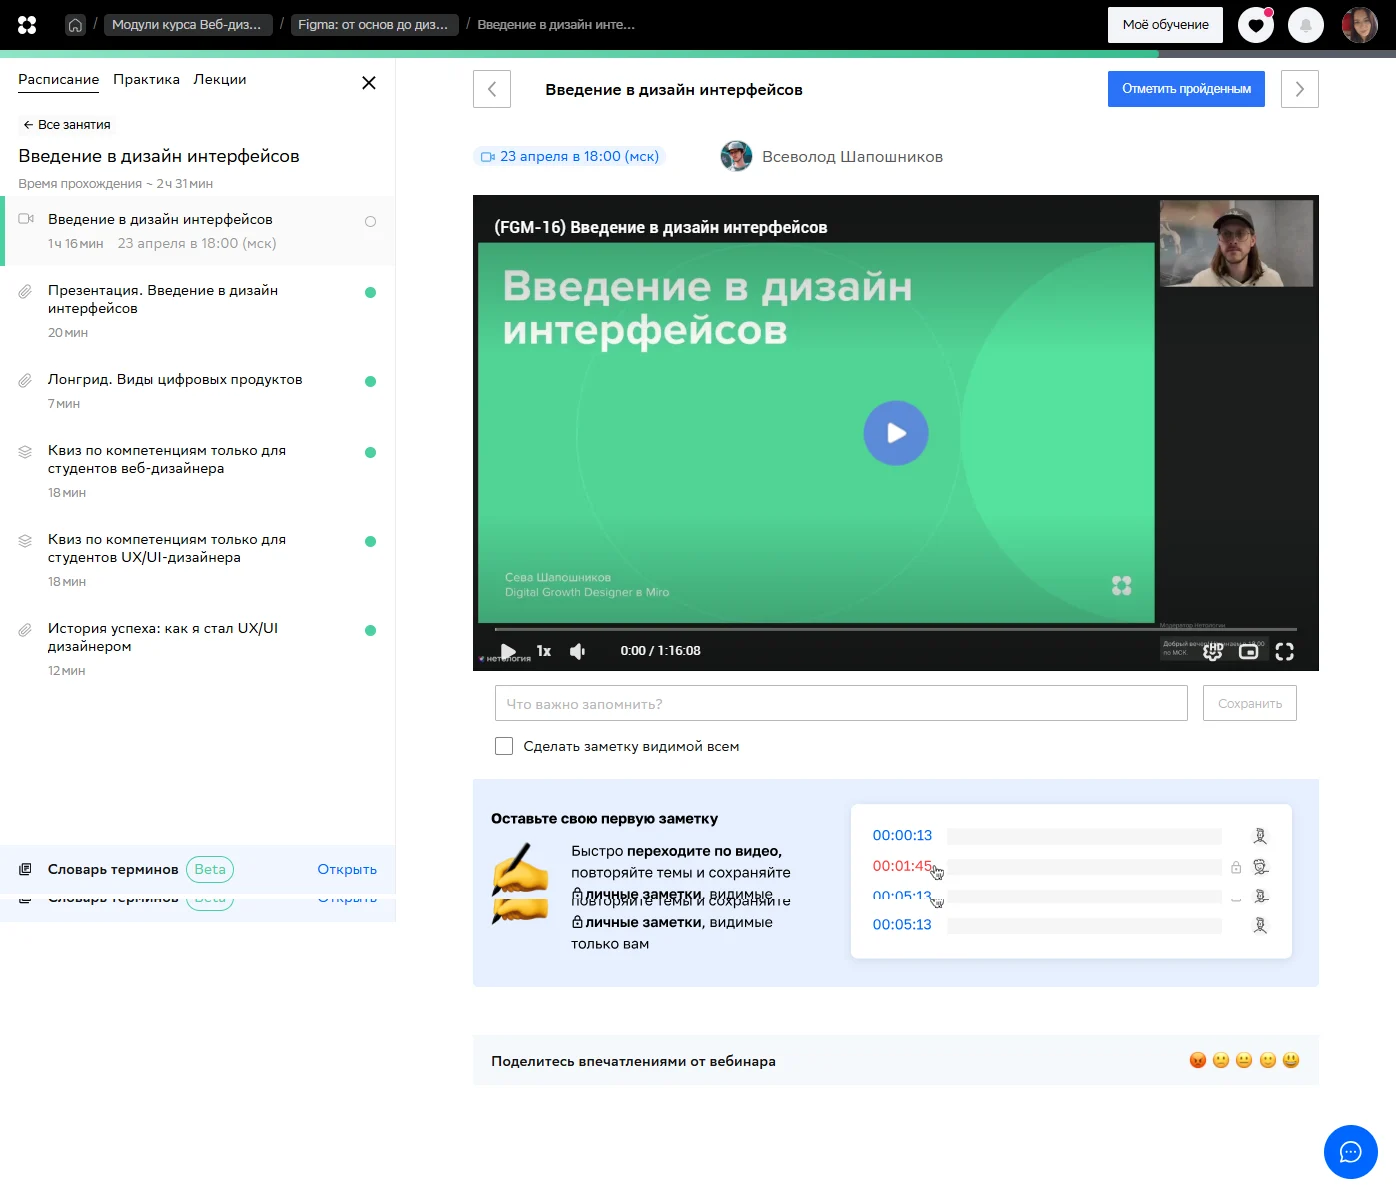Image resolution: width=1396 pixels, height=1197 pixels.
Task: Open the Словарь терминов via Открыть
Action: pos(347,869)
